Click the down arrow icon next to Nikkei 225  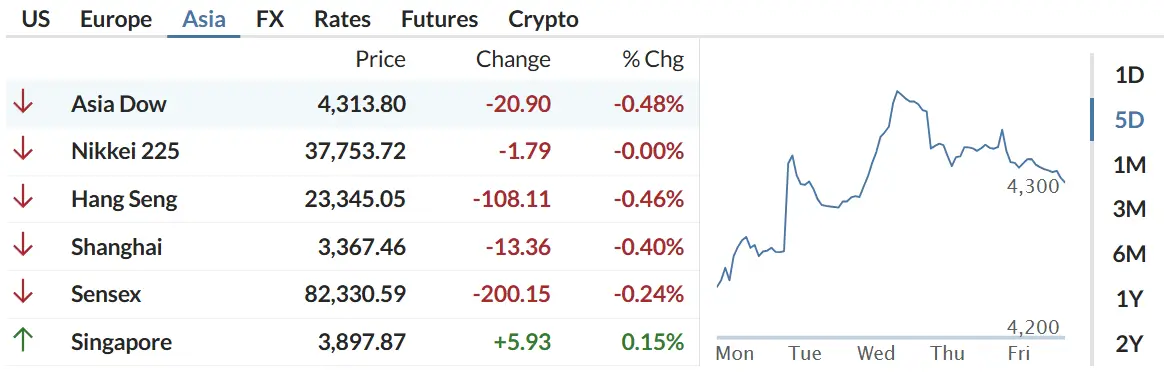click(x=23, y=151)
